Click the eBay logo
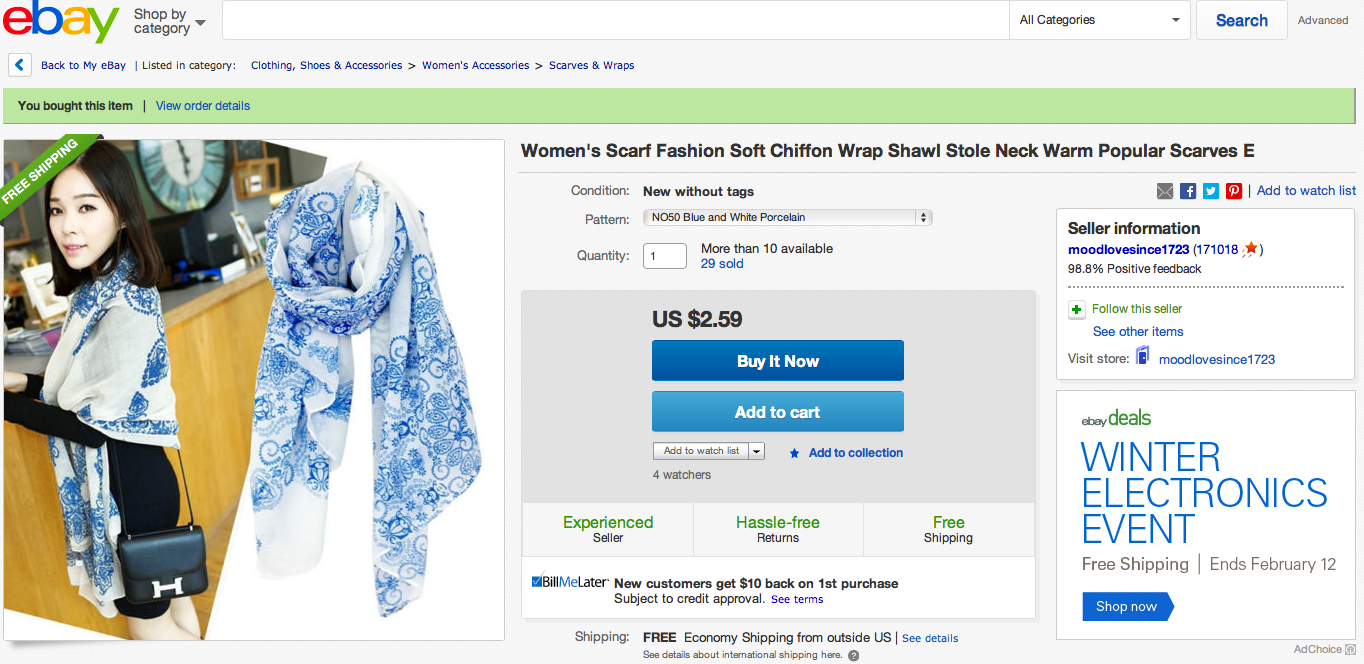1364x664 pixels. [x=61, y=22]
